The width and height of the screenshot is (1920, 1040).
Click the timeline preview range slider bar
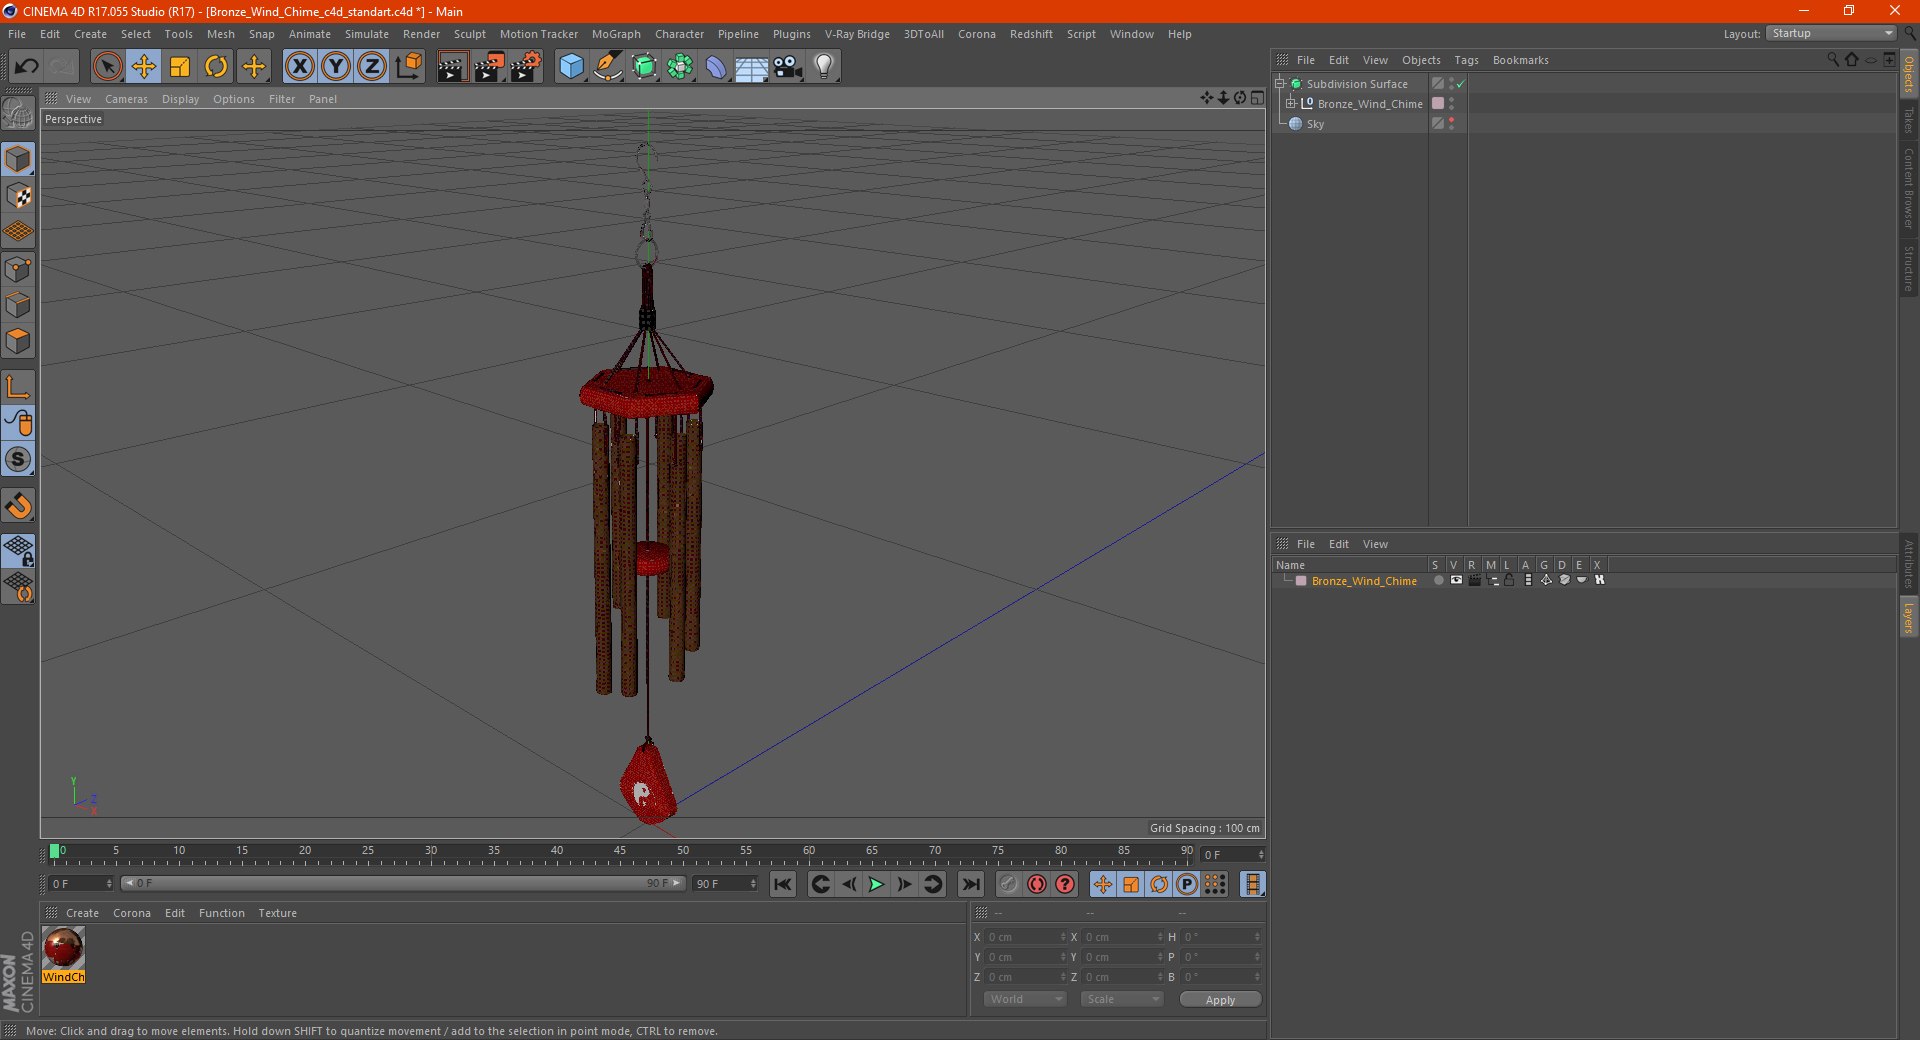tap(403, 883)
